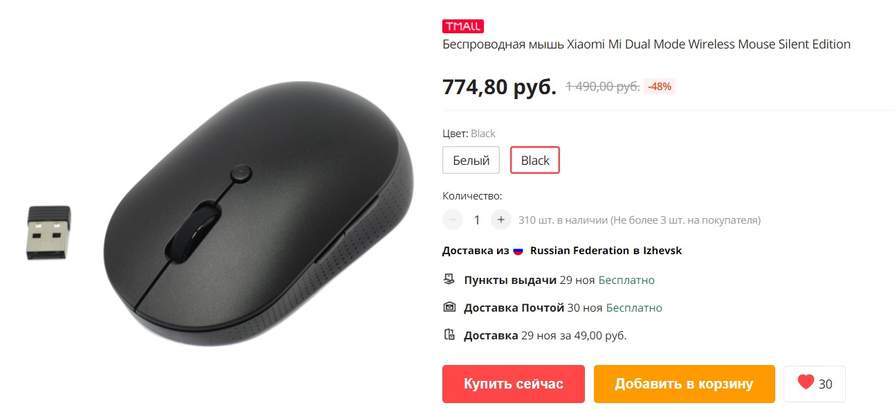The image size is (895, 410).
Task: Click Купить сейчас button
Action: point(513,384)
